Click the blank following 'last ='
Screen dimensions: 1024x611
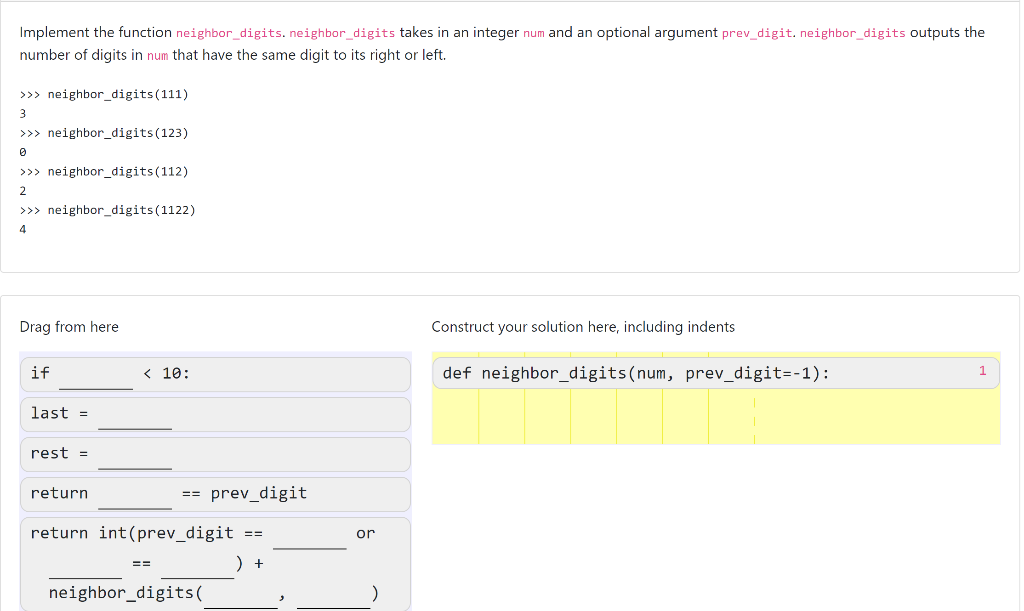point(134,419)
